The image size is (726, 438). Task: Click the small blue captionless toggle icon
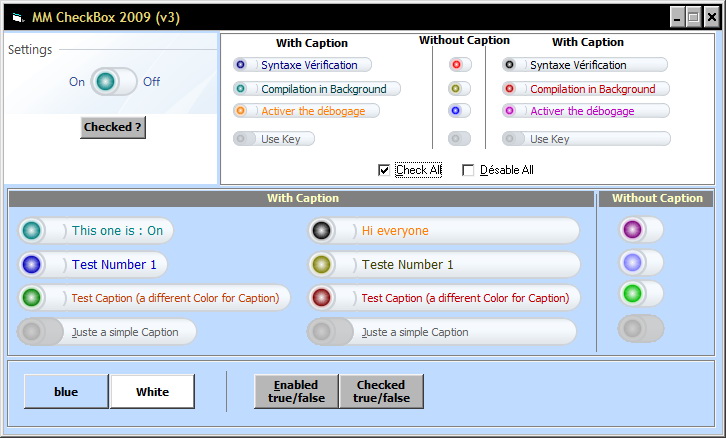[458, 111]
